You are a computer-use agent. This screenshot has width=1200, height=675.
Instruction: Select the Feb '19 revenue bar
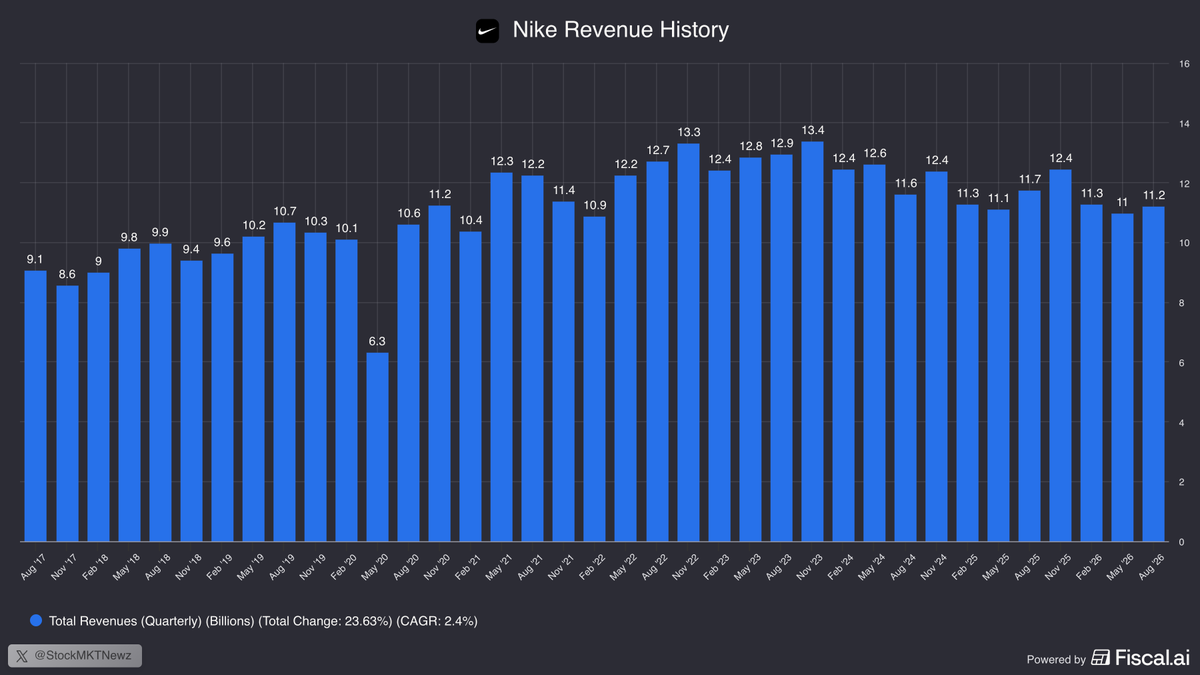(x=222, y=397)
